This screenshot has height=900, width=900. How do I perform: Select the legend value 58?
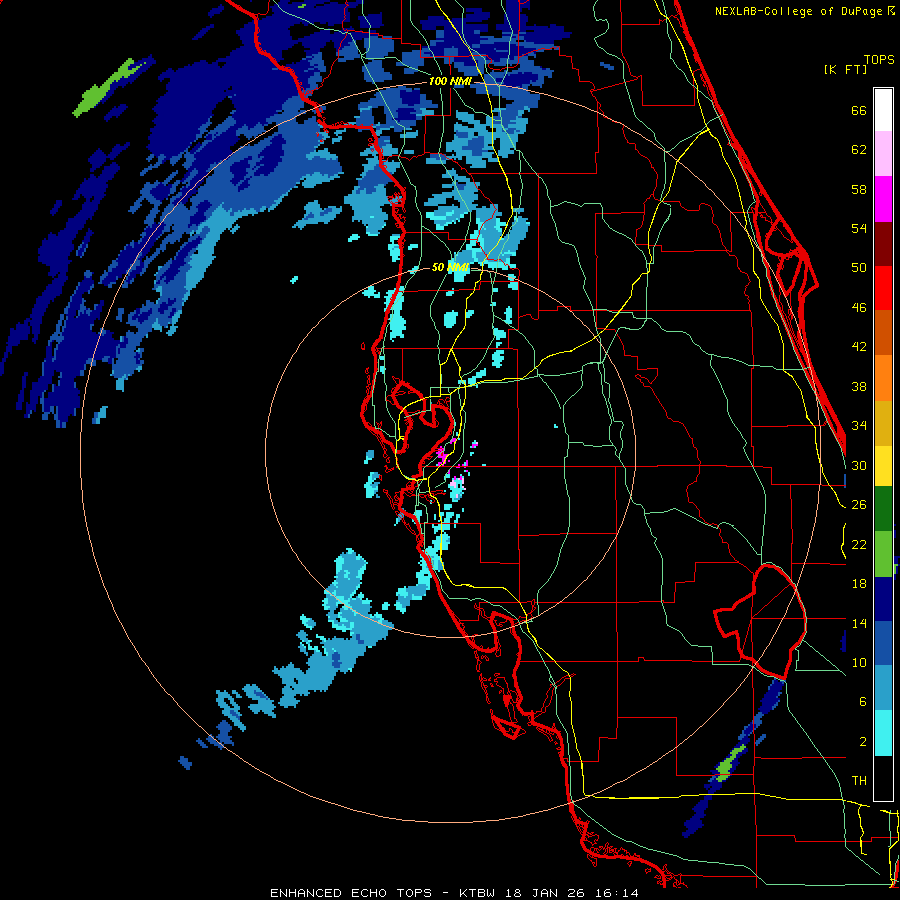[859, 189]
